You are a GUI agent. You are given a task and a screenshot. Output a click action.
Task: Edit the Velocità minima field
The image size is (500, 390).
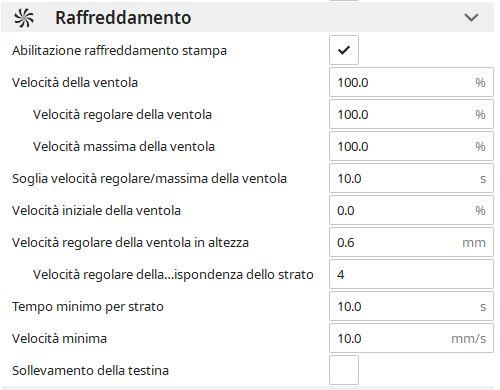(411, 338)
